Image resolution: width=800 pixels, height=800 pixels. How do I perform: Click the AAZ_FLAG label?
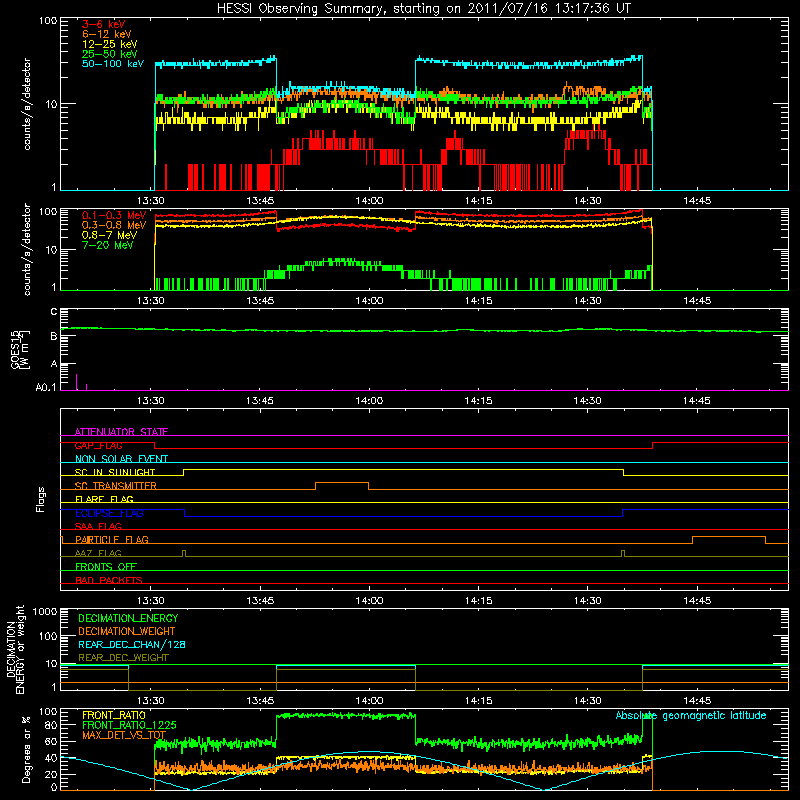(x=98, y=553)
